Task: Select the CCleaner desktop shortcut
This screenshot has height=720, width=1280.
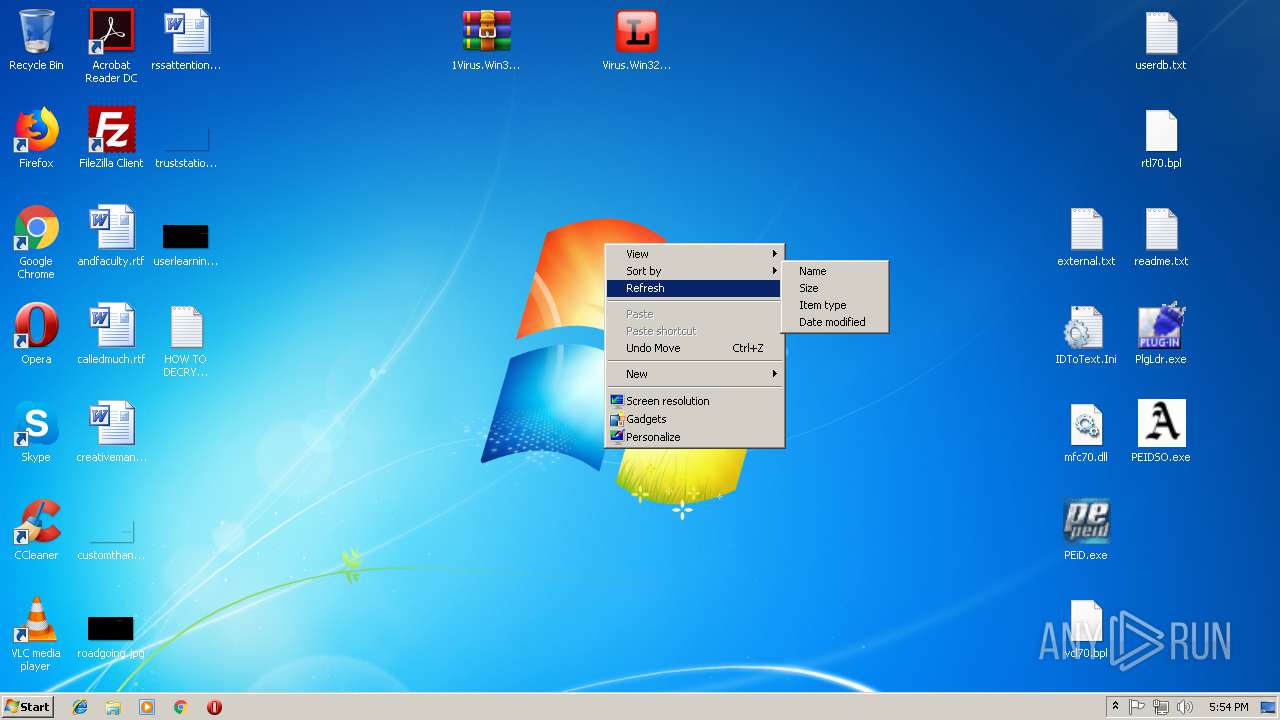Action: pyautogui.click(x=36, y=530)
